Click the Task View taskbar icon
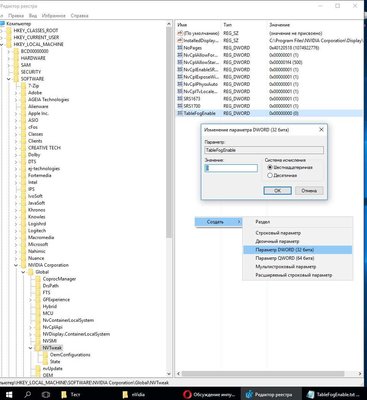The image size is (367, 400). click(46, 394)
